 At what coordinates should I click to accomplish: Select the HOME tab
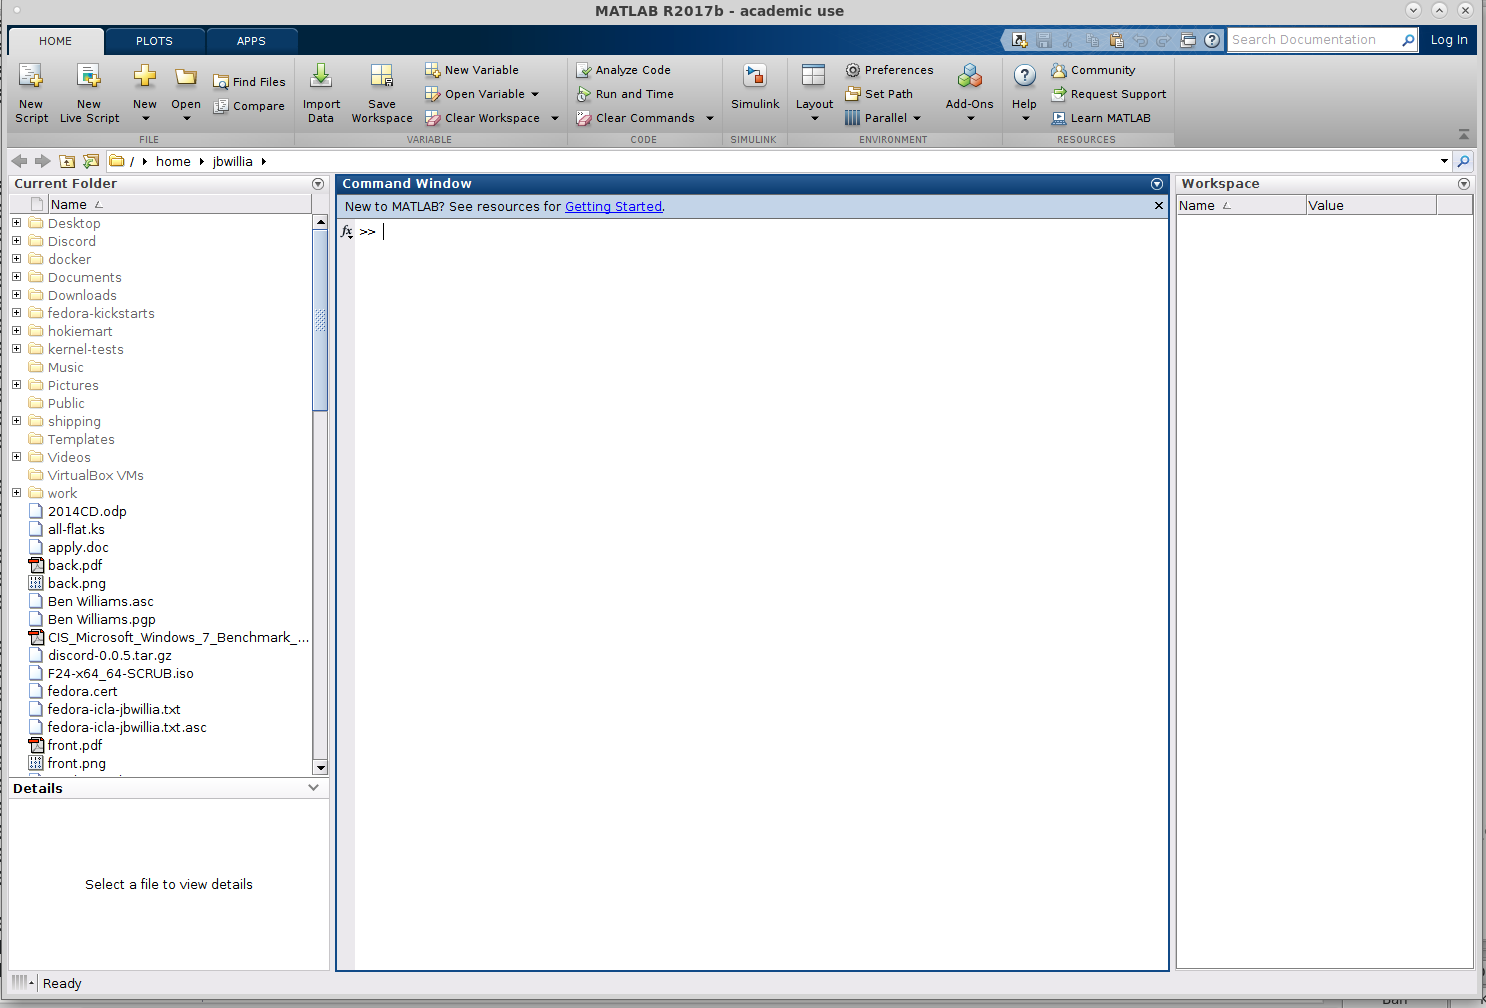56,41
